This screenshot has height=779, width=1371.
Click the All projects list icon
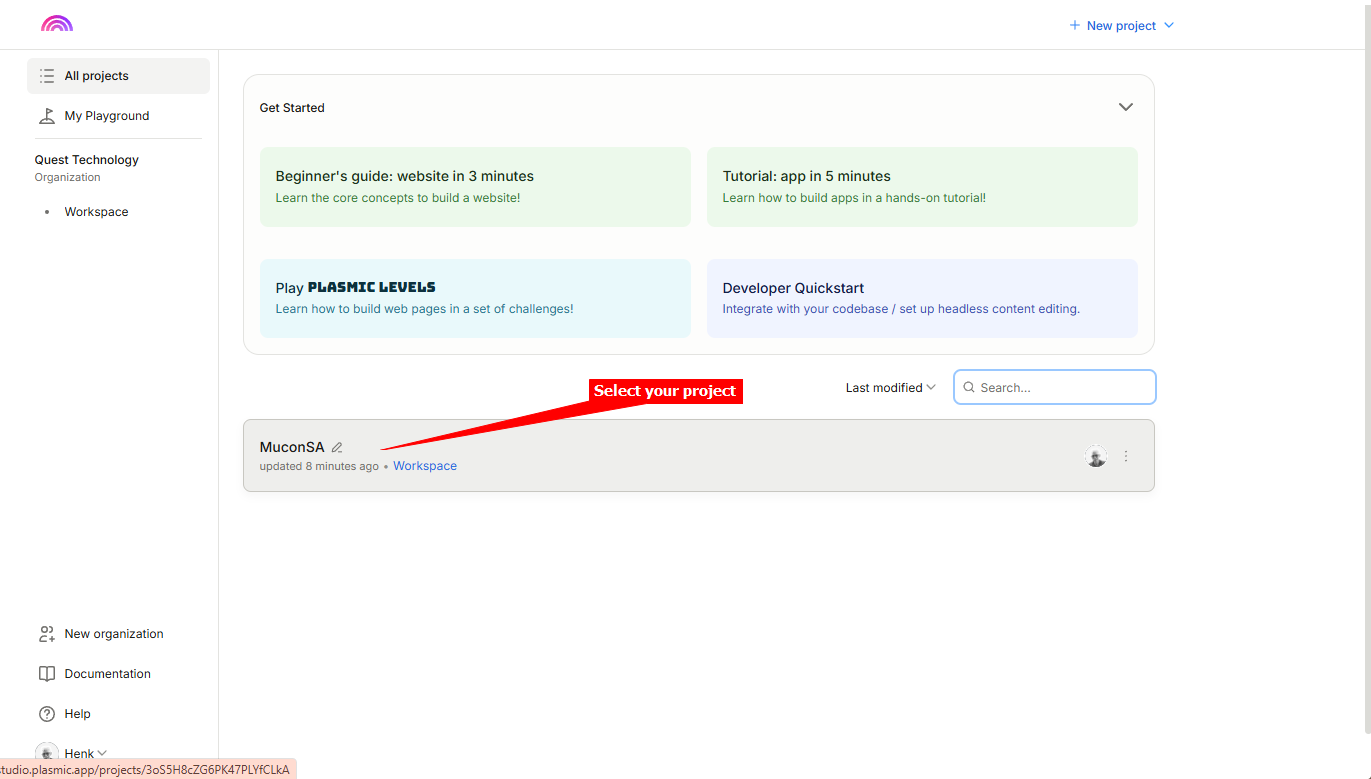47,76
